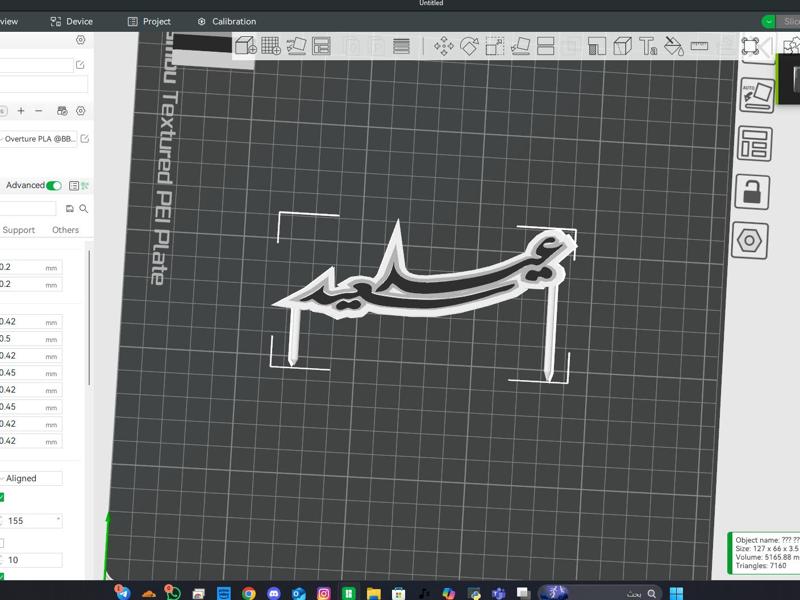Select the Scale tool
The width and height of the screenshot is (800, 600).
495,46
